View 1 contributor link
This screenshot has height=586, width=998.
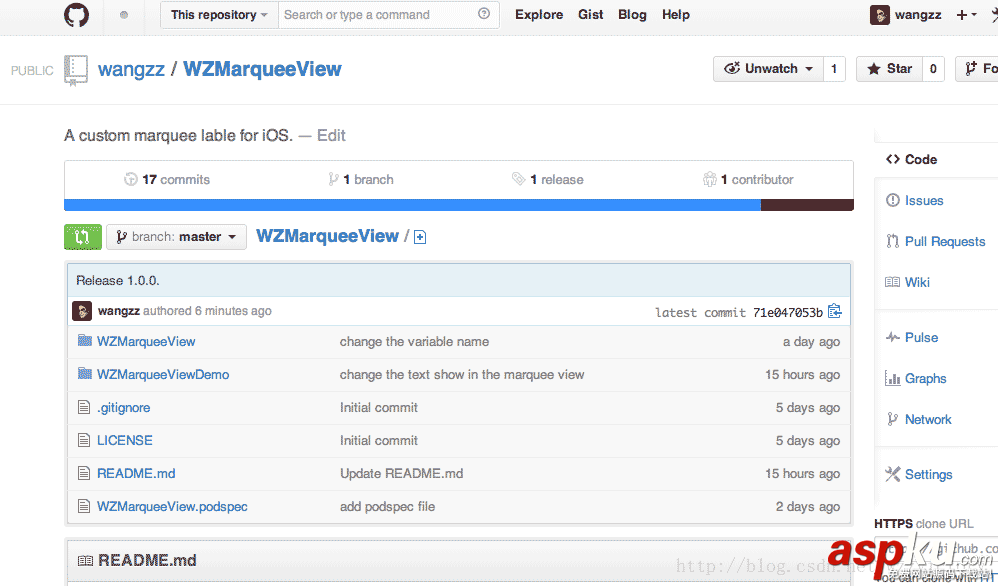[x=748, y=179]
